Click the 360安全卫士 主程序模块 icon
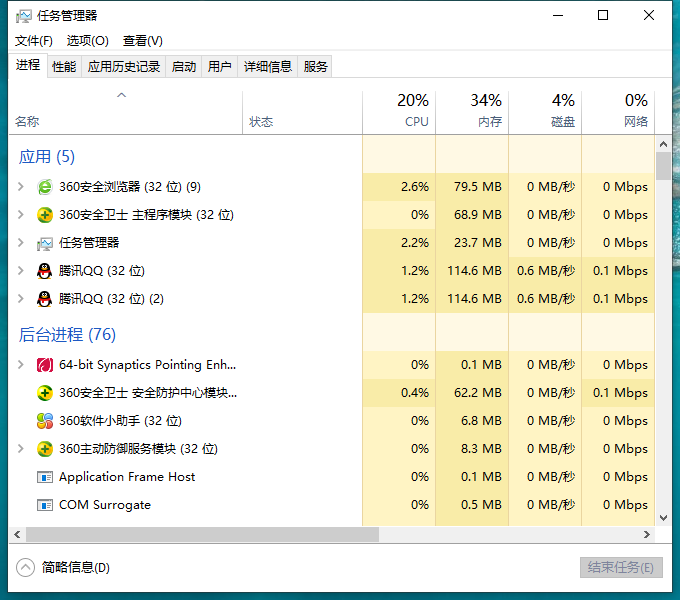 click(45, 215)
